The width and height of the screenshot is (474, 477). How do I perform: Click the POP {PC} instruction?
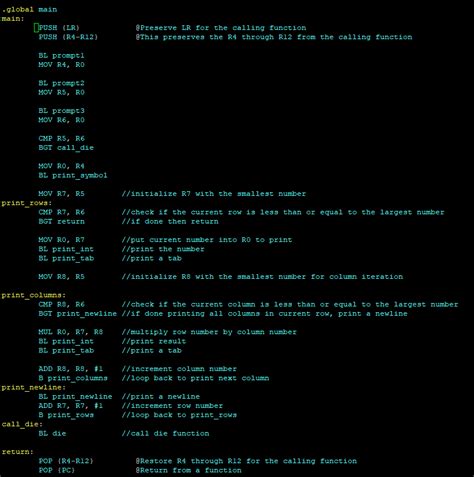pyautogui.click(x=57, y=470)
